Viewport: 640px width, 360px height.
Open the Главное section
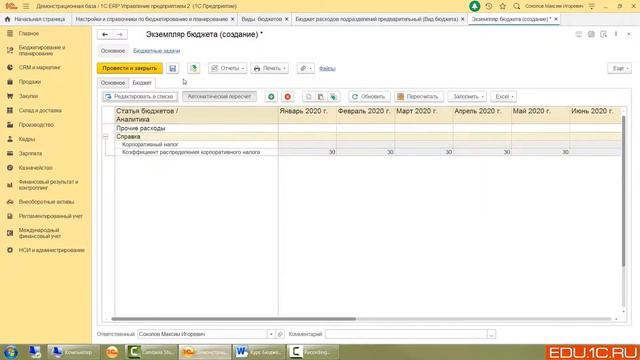click(29, 33)
